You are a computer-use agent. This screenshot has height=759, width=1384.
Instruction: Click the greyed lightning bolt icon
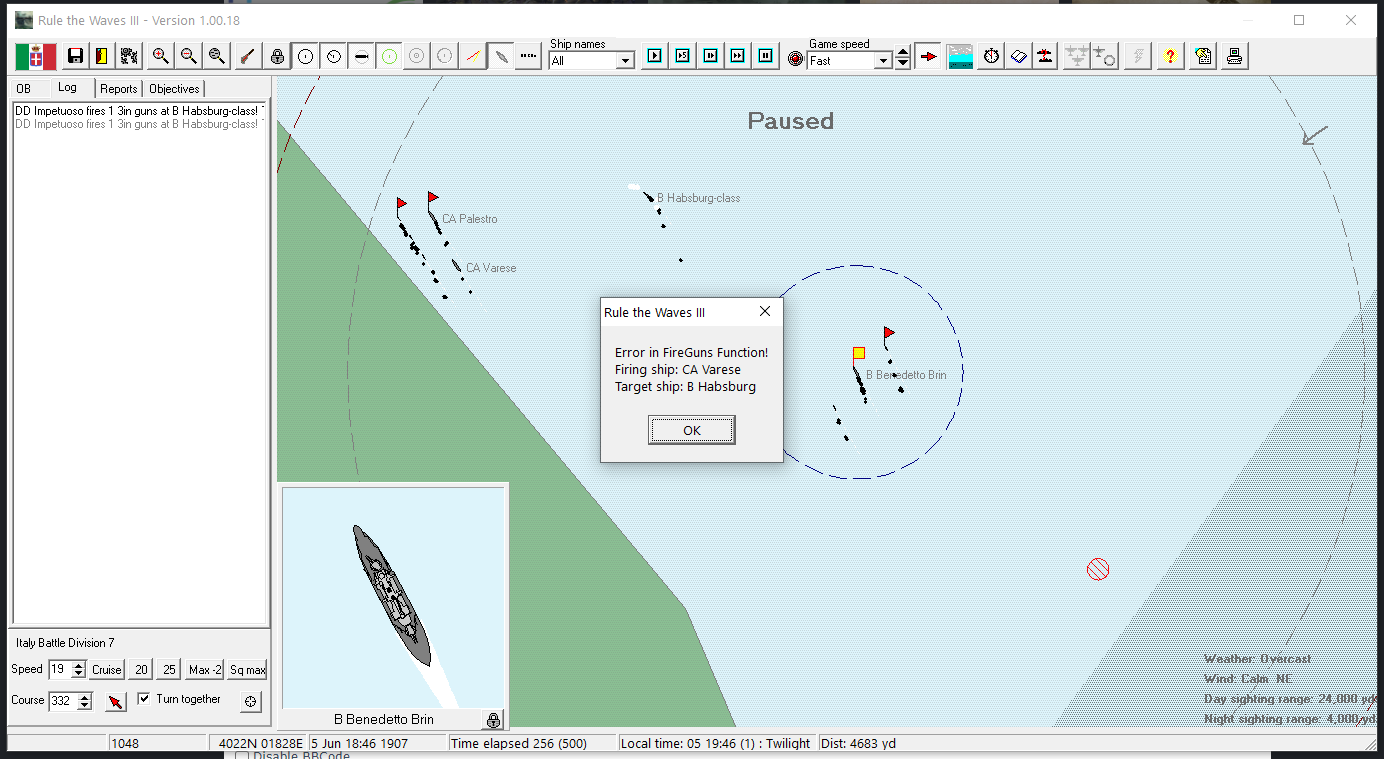click(1137, 57)
